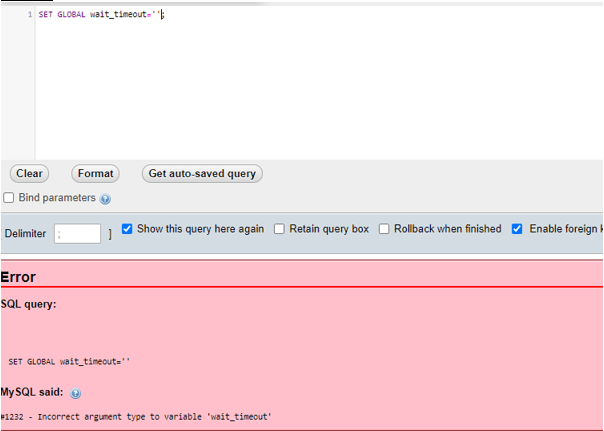Image resolution: width=604 pixels, height=431 pixels.
Task: Open Bind parameters help icon
Action: [x=106, y=199]
